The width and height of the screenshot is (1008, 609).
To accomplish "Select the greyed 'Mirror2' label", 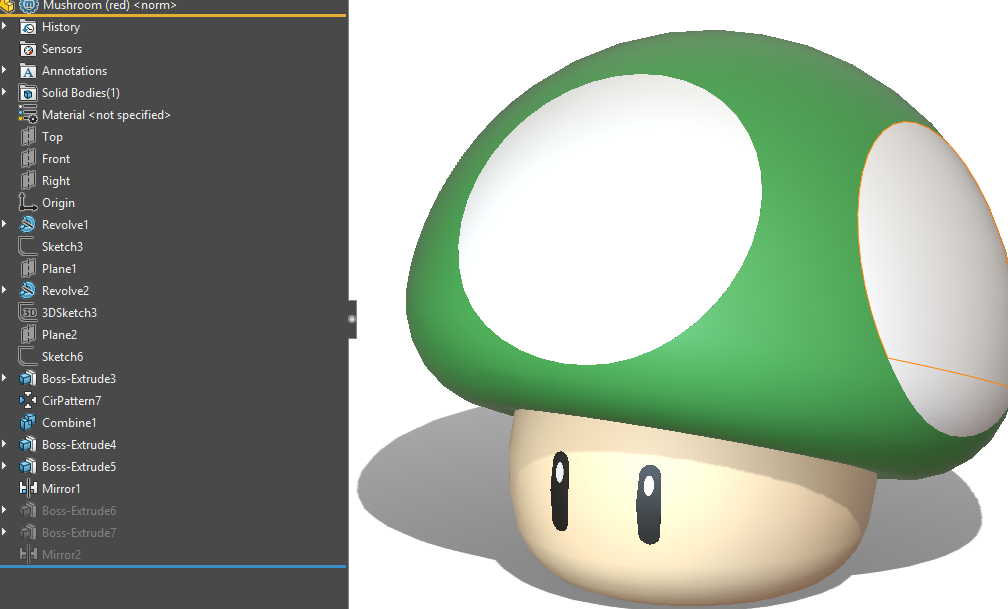I will (x=61, y=554).
